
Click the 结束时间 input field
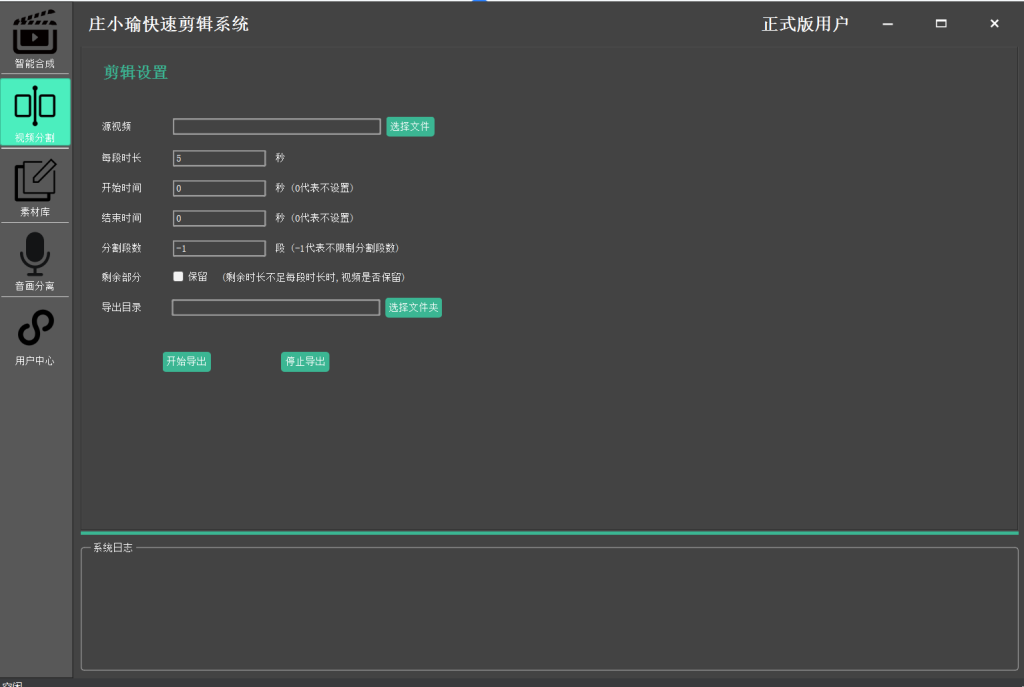click(x=219, y=218)
